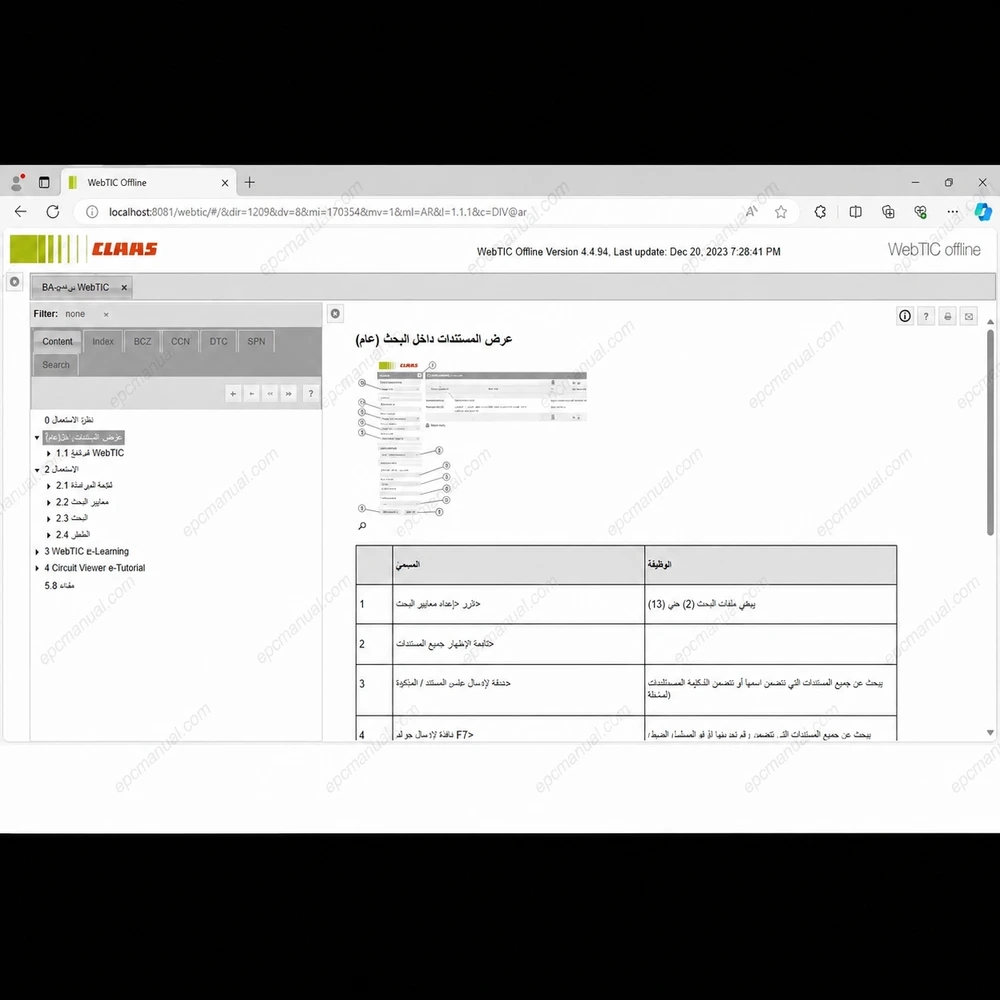The height and width of the screenshot is (1000, 1000).
Task: Print the current document
Action: click(x=948, y=316)
